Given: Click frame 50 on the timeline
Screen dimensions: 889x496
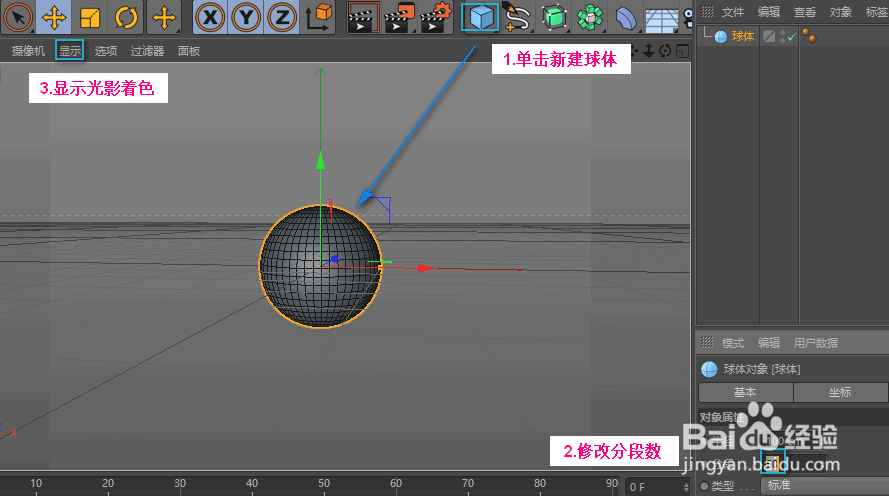Looking at the screenshot, I should pos(324,484).
